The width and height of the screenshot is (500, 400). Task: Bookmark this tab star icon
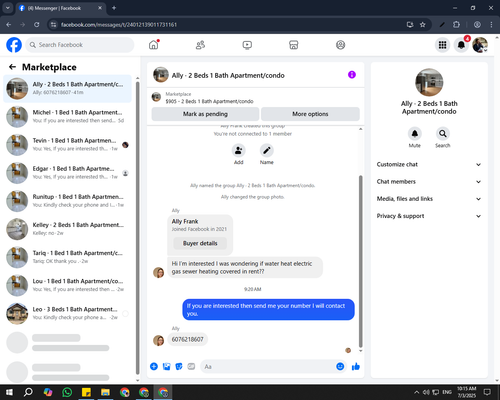tap(423, 24)
